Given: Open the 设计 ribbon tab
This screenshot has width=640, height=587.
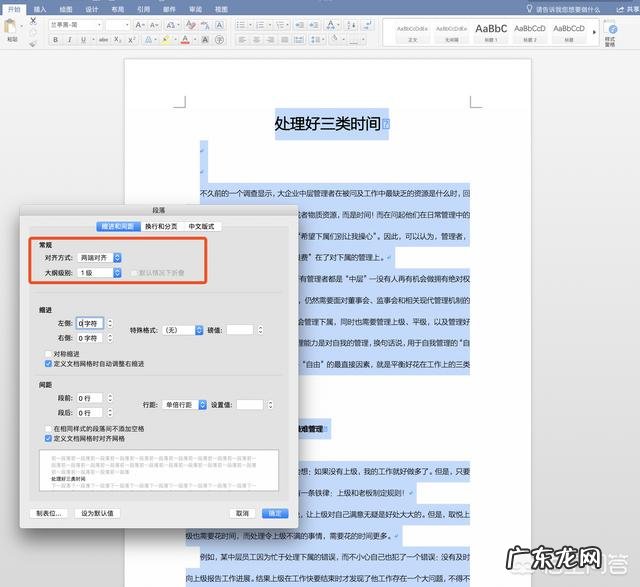Looking at the screenshot, I should 92,9.
